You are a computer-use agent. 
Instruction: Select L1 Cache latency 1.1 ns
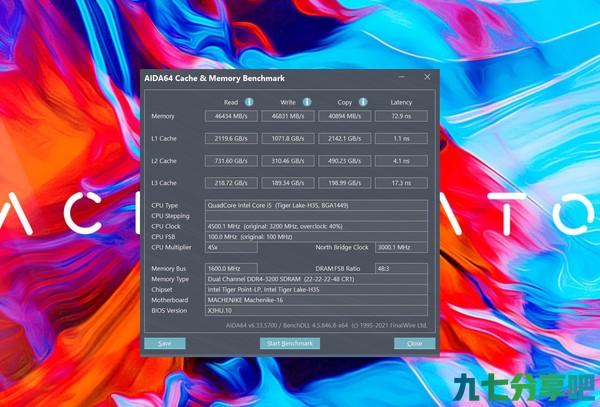[x=401, y=138]
